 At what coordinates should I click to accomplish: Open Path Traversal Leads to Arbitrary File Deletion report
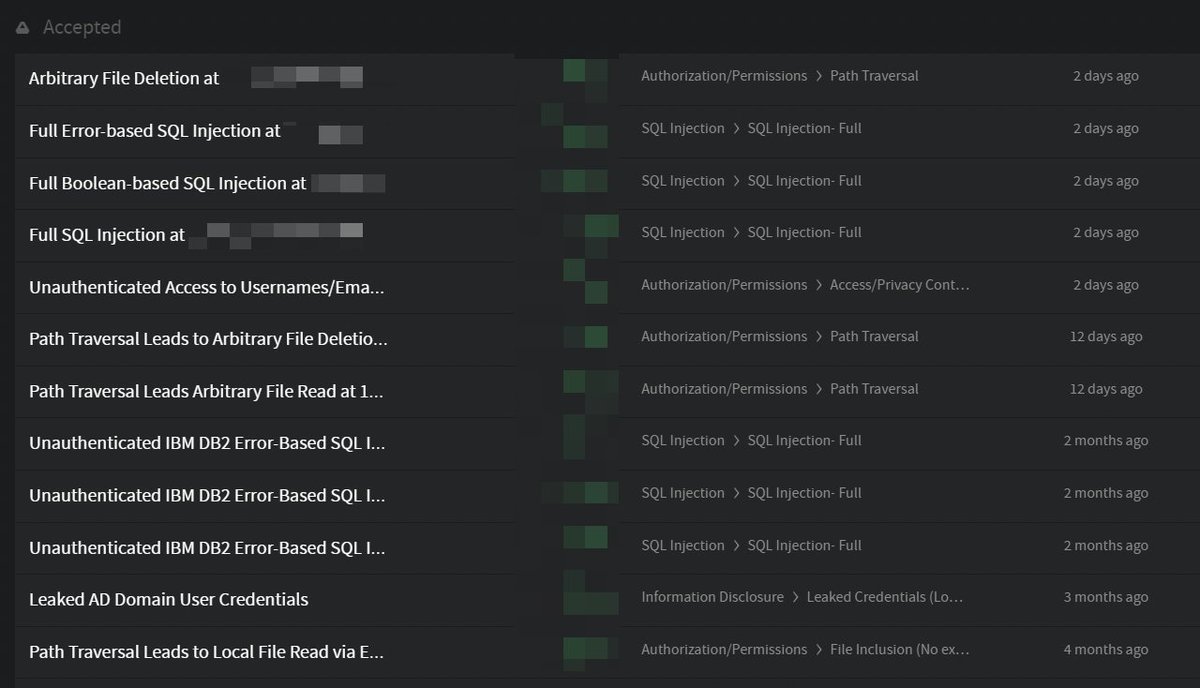pos(208,339)
